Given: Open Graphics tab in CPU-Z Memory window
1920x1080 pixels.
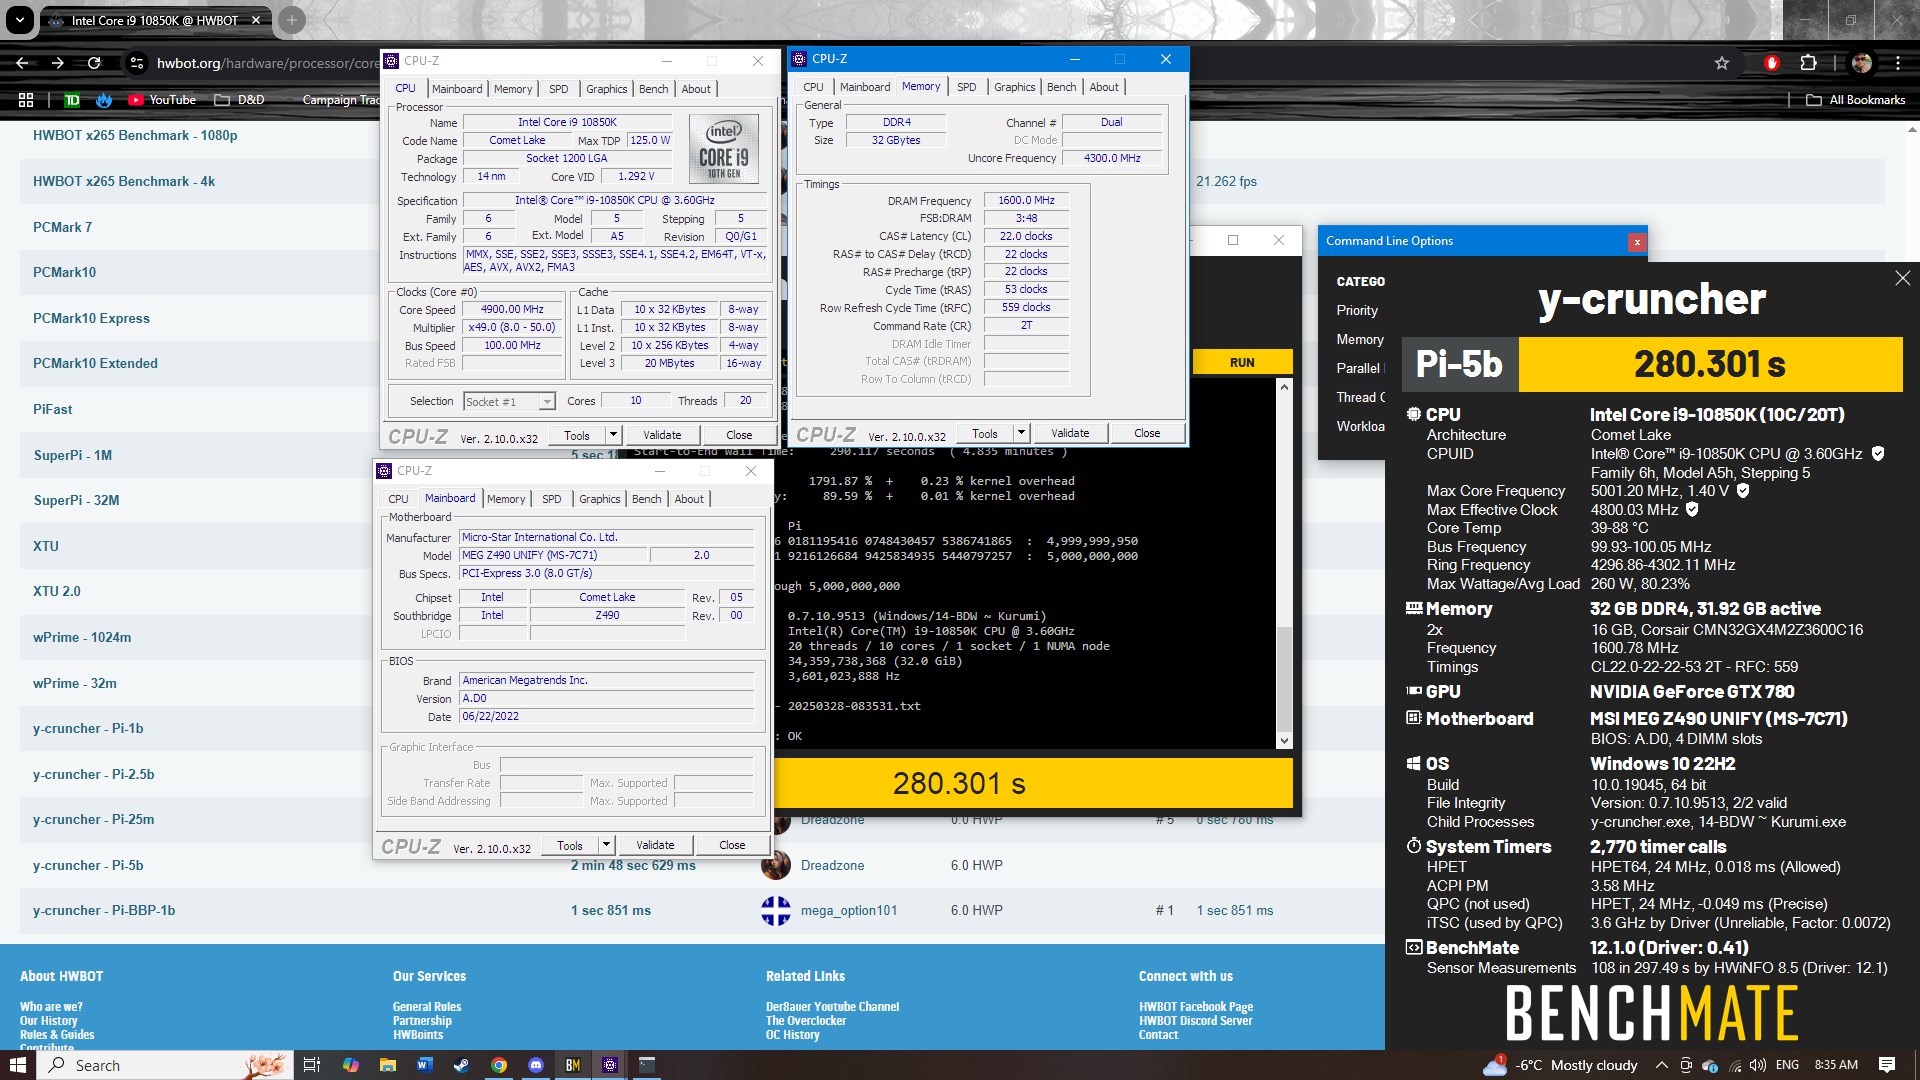Looking at the screenshot, I should point(1015,87).
